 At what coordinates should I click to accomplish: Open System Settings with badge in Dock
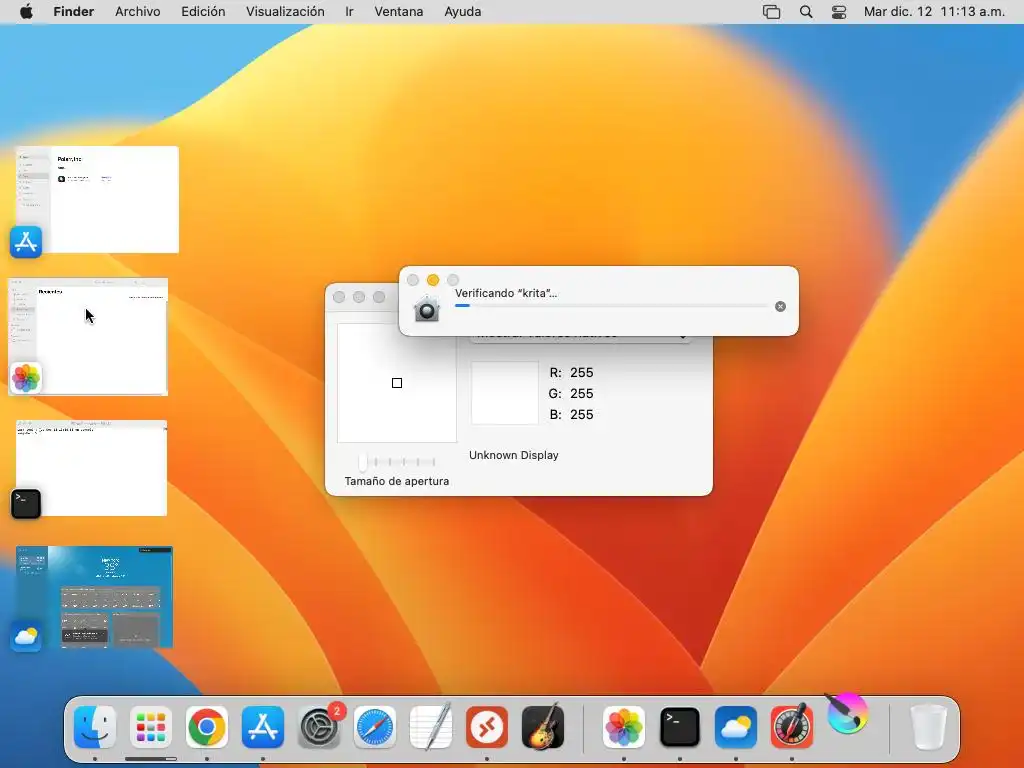(x=319, y=727)
